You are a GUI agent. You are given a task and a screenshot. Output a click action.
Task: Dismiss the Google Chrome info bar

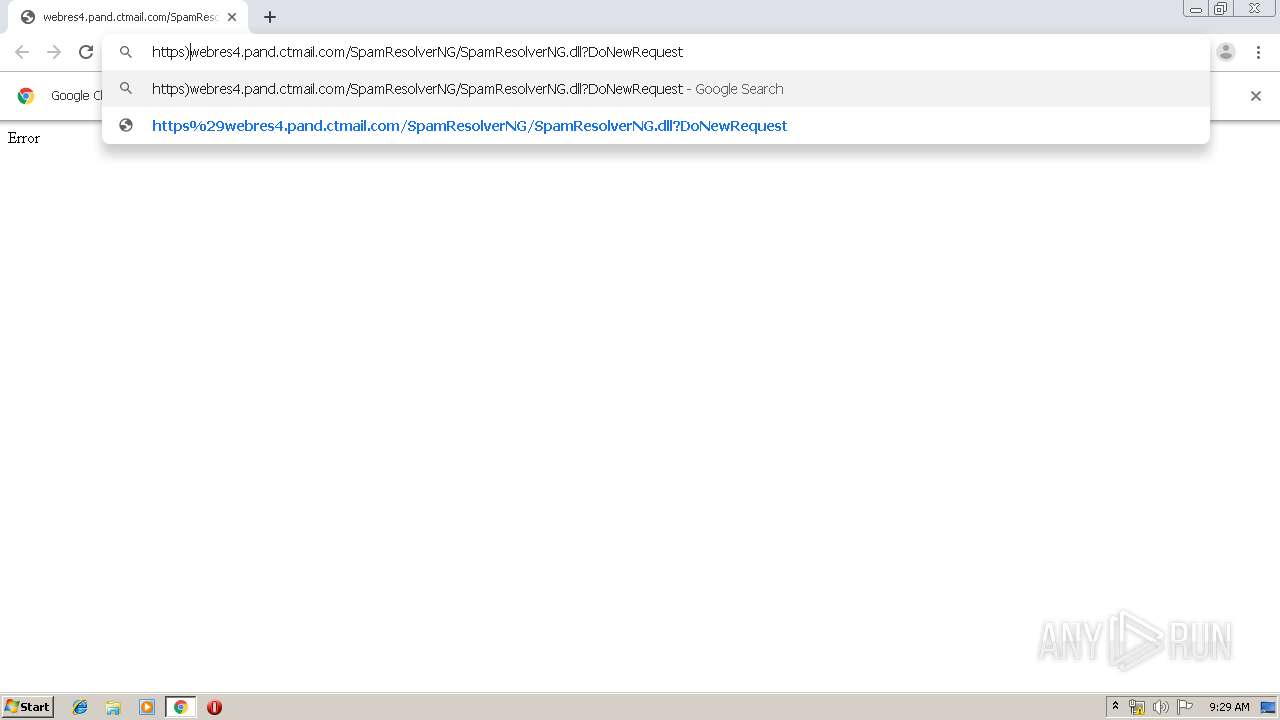click(x=1256, y=96)
